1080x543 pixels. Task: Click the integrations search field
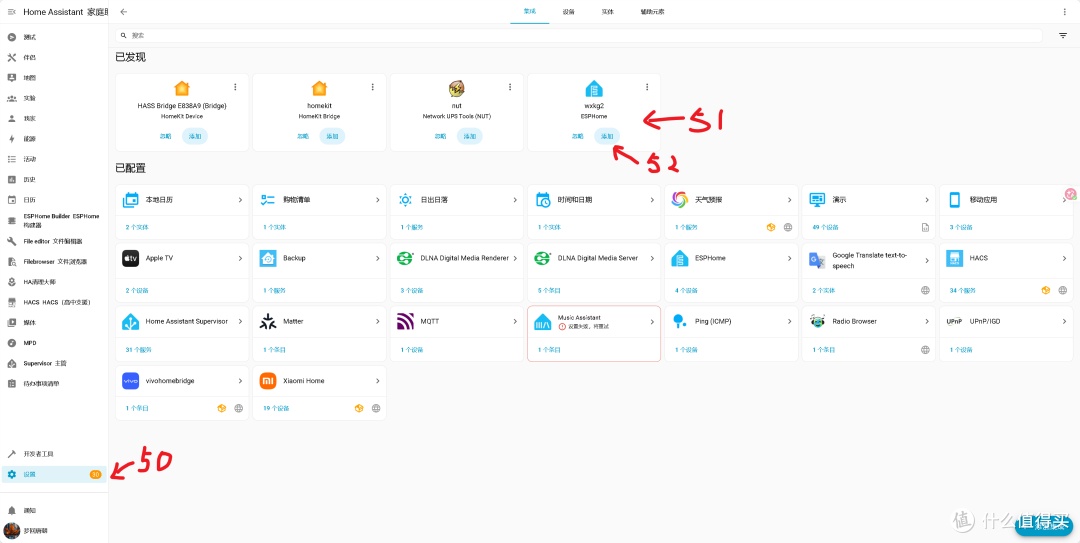579,35
